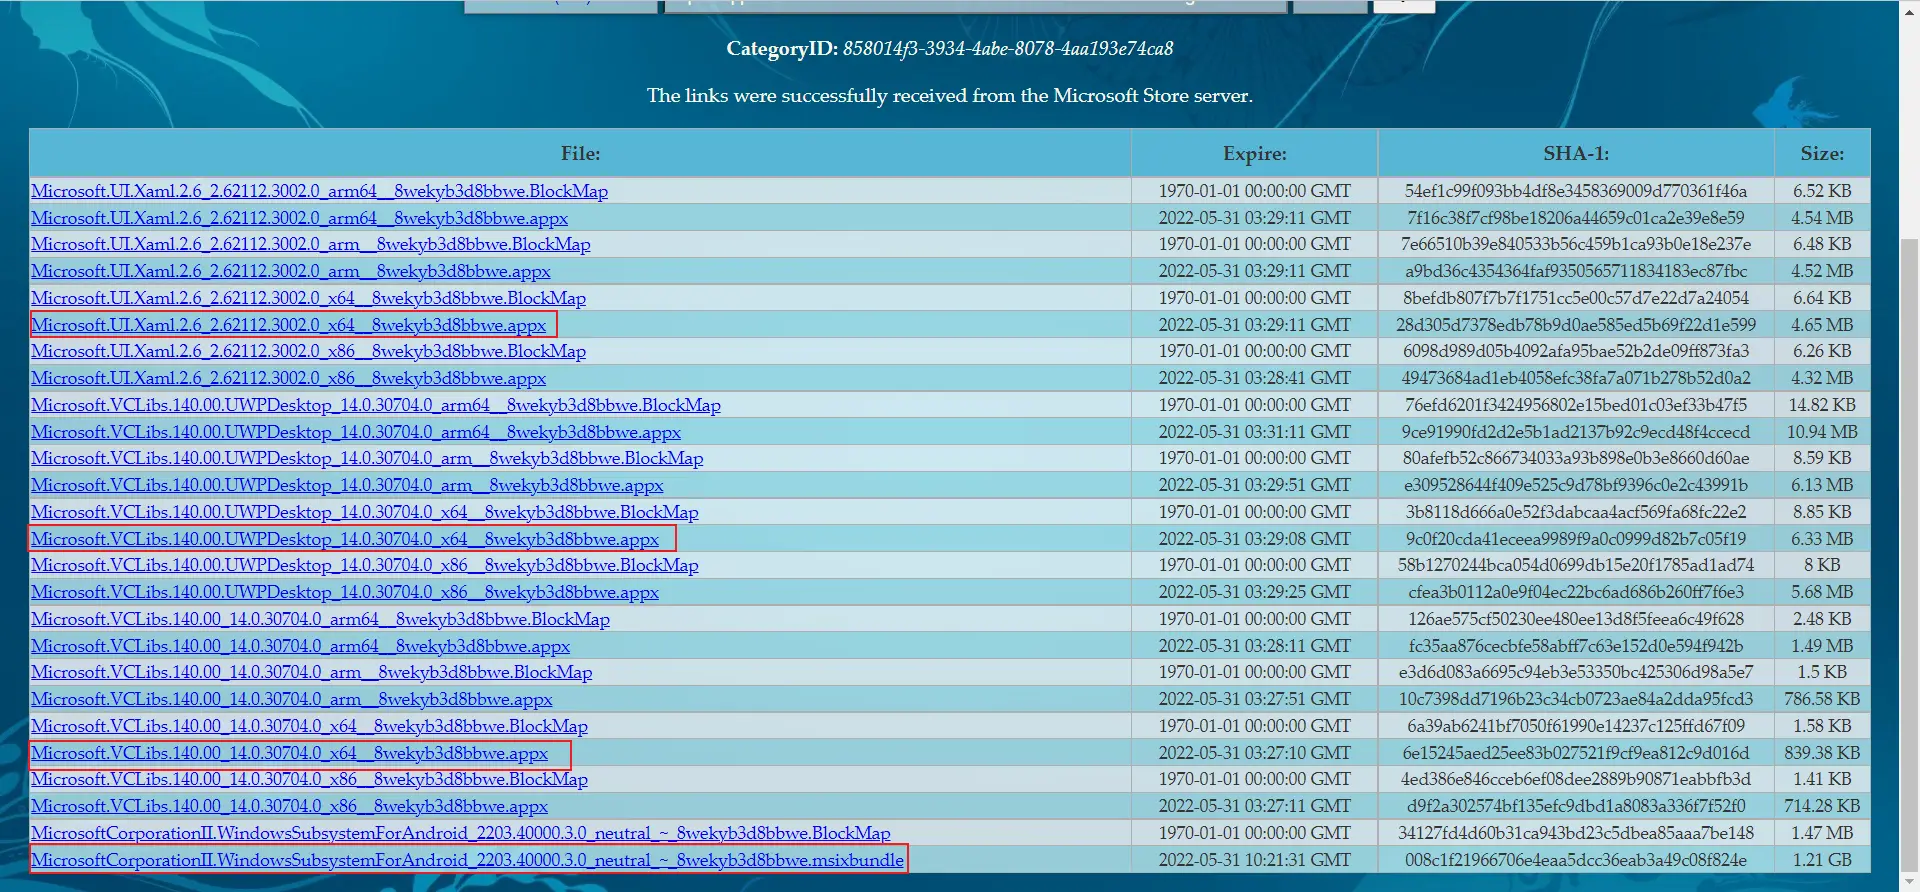This screenshot has width=1920, height=892.
Task: Click the SHA-1 column header
Action: [1575, 154]
